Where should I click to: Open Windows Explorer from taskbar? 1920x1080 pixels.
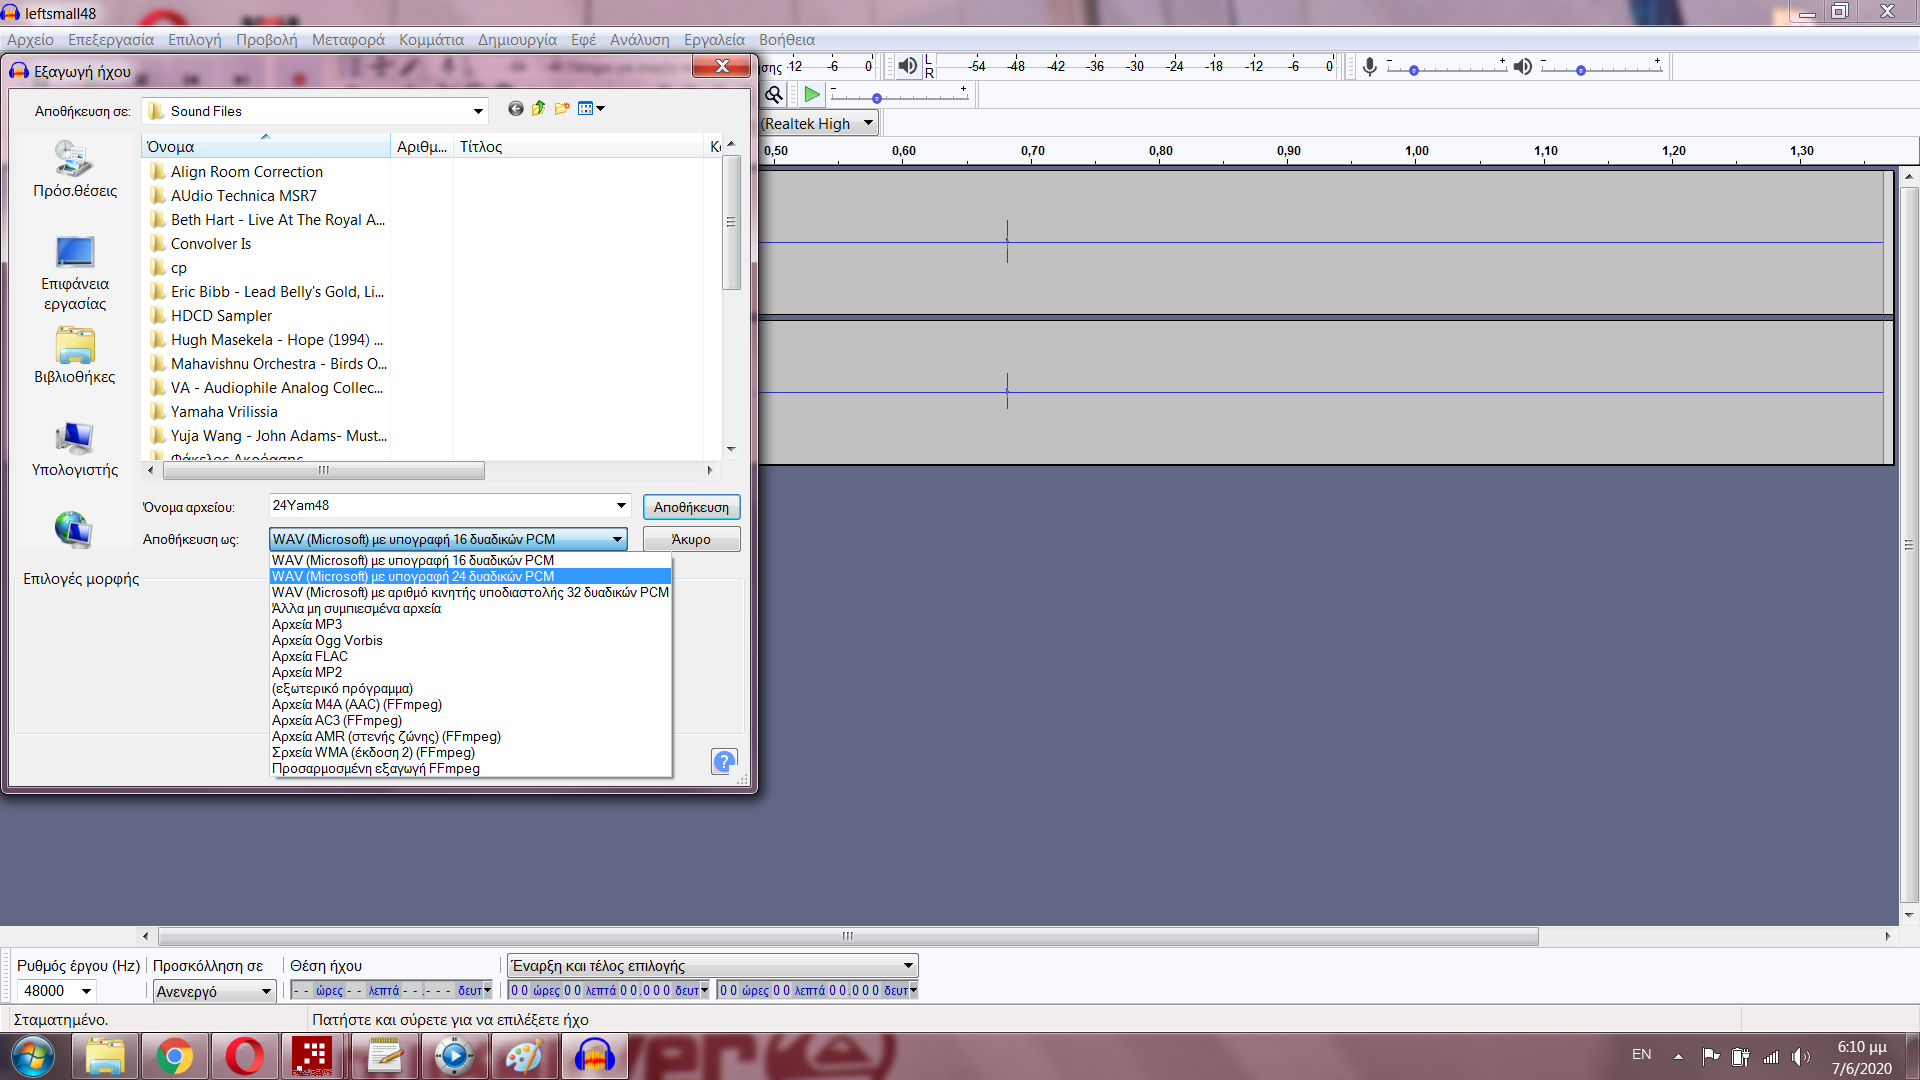click(x=105, y=1056)
